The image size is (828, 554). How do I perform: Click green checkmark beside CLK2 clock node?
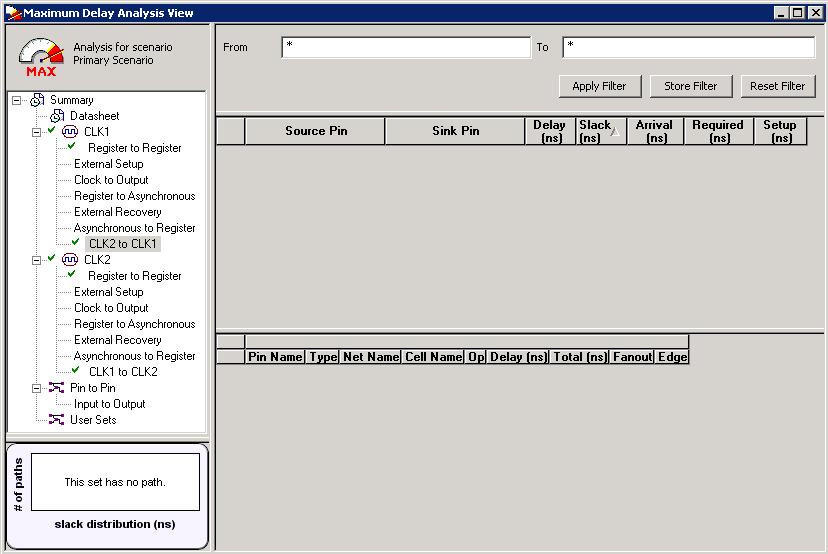[x=51, y=258]
